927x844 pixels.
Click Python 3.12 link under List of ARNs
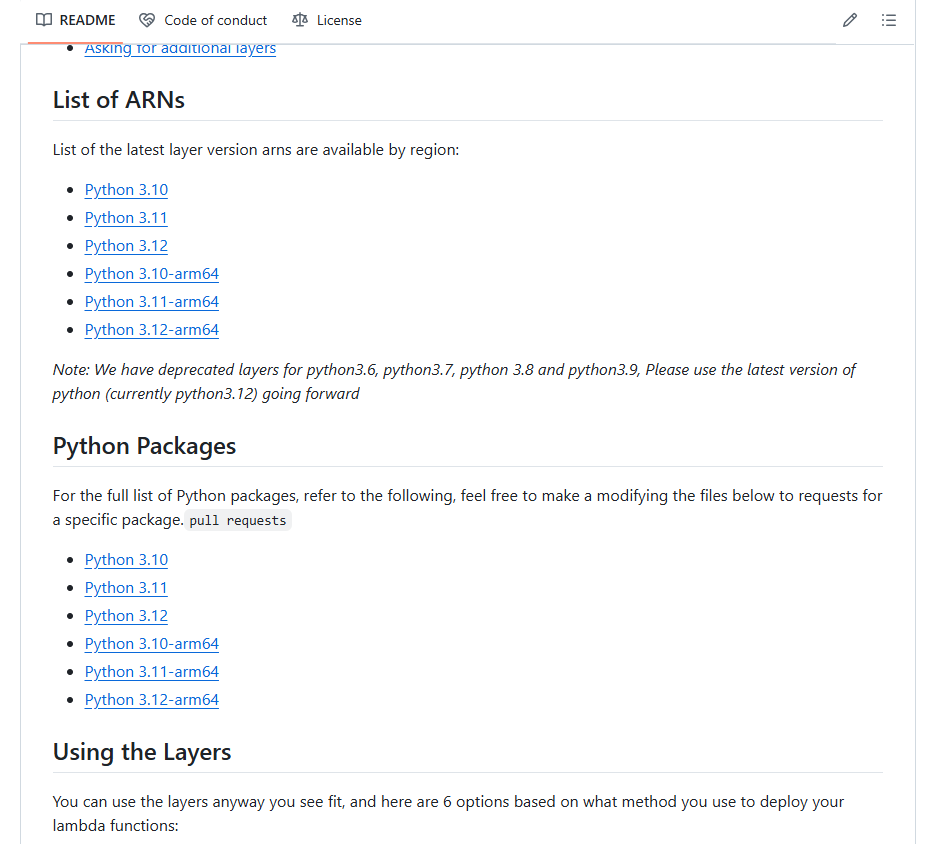point(126,246)
